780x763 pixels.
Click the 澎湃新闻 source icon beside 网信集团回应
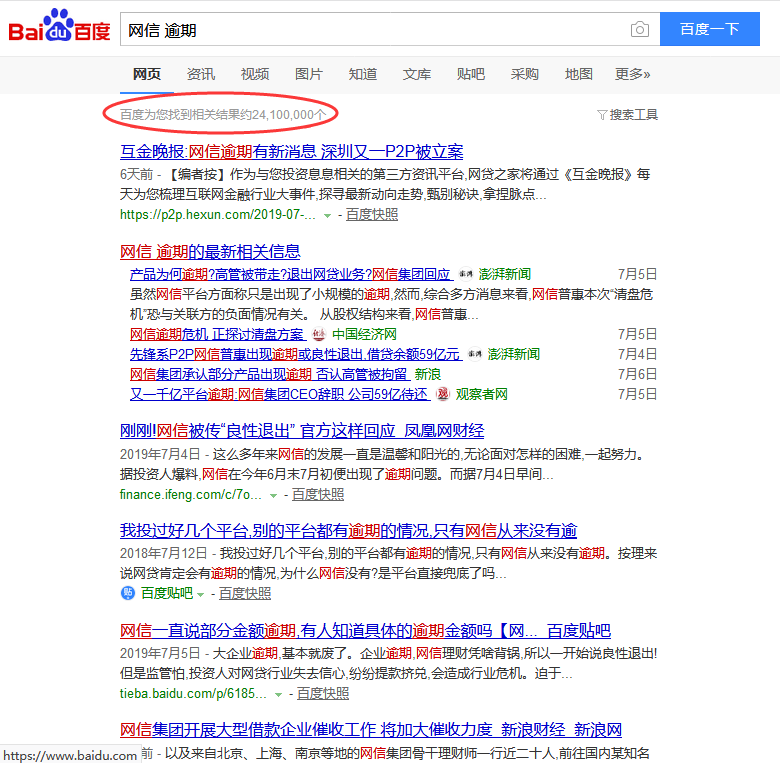[466, 274]
